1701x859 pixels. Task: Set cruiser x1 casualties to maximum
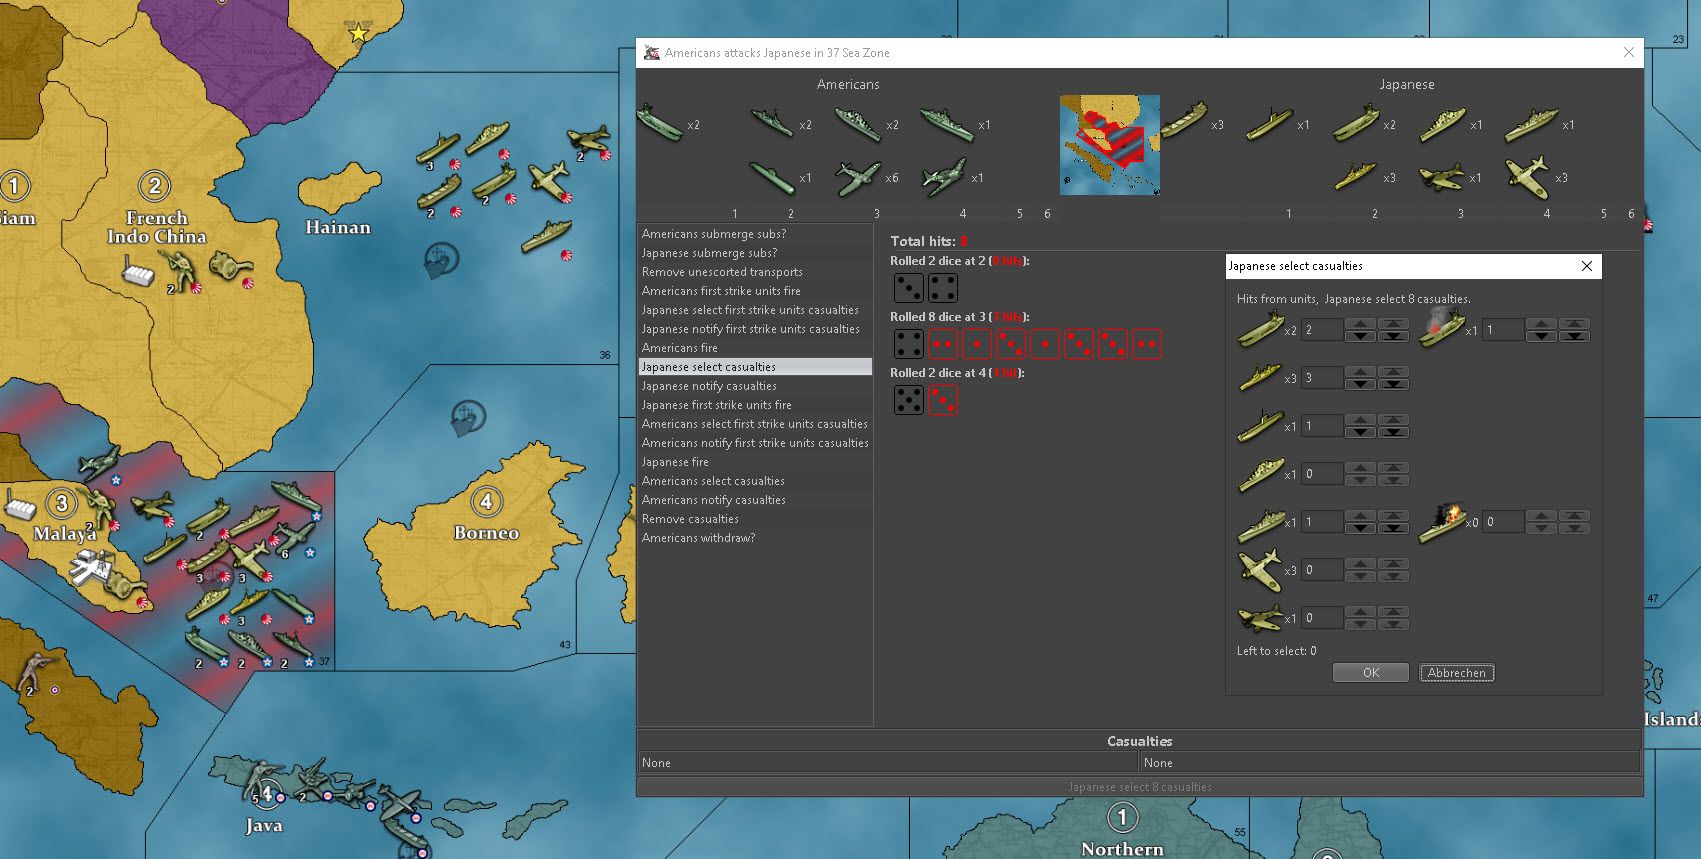[x=1393, y=468]
